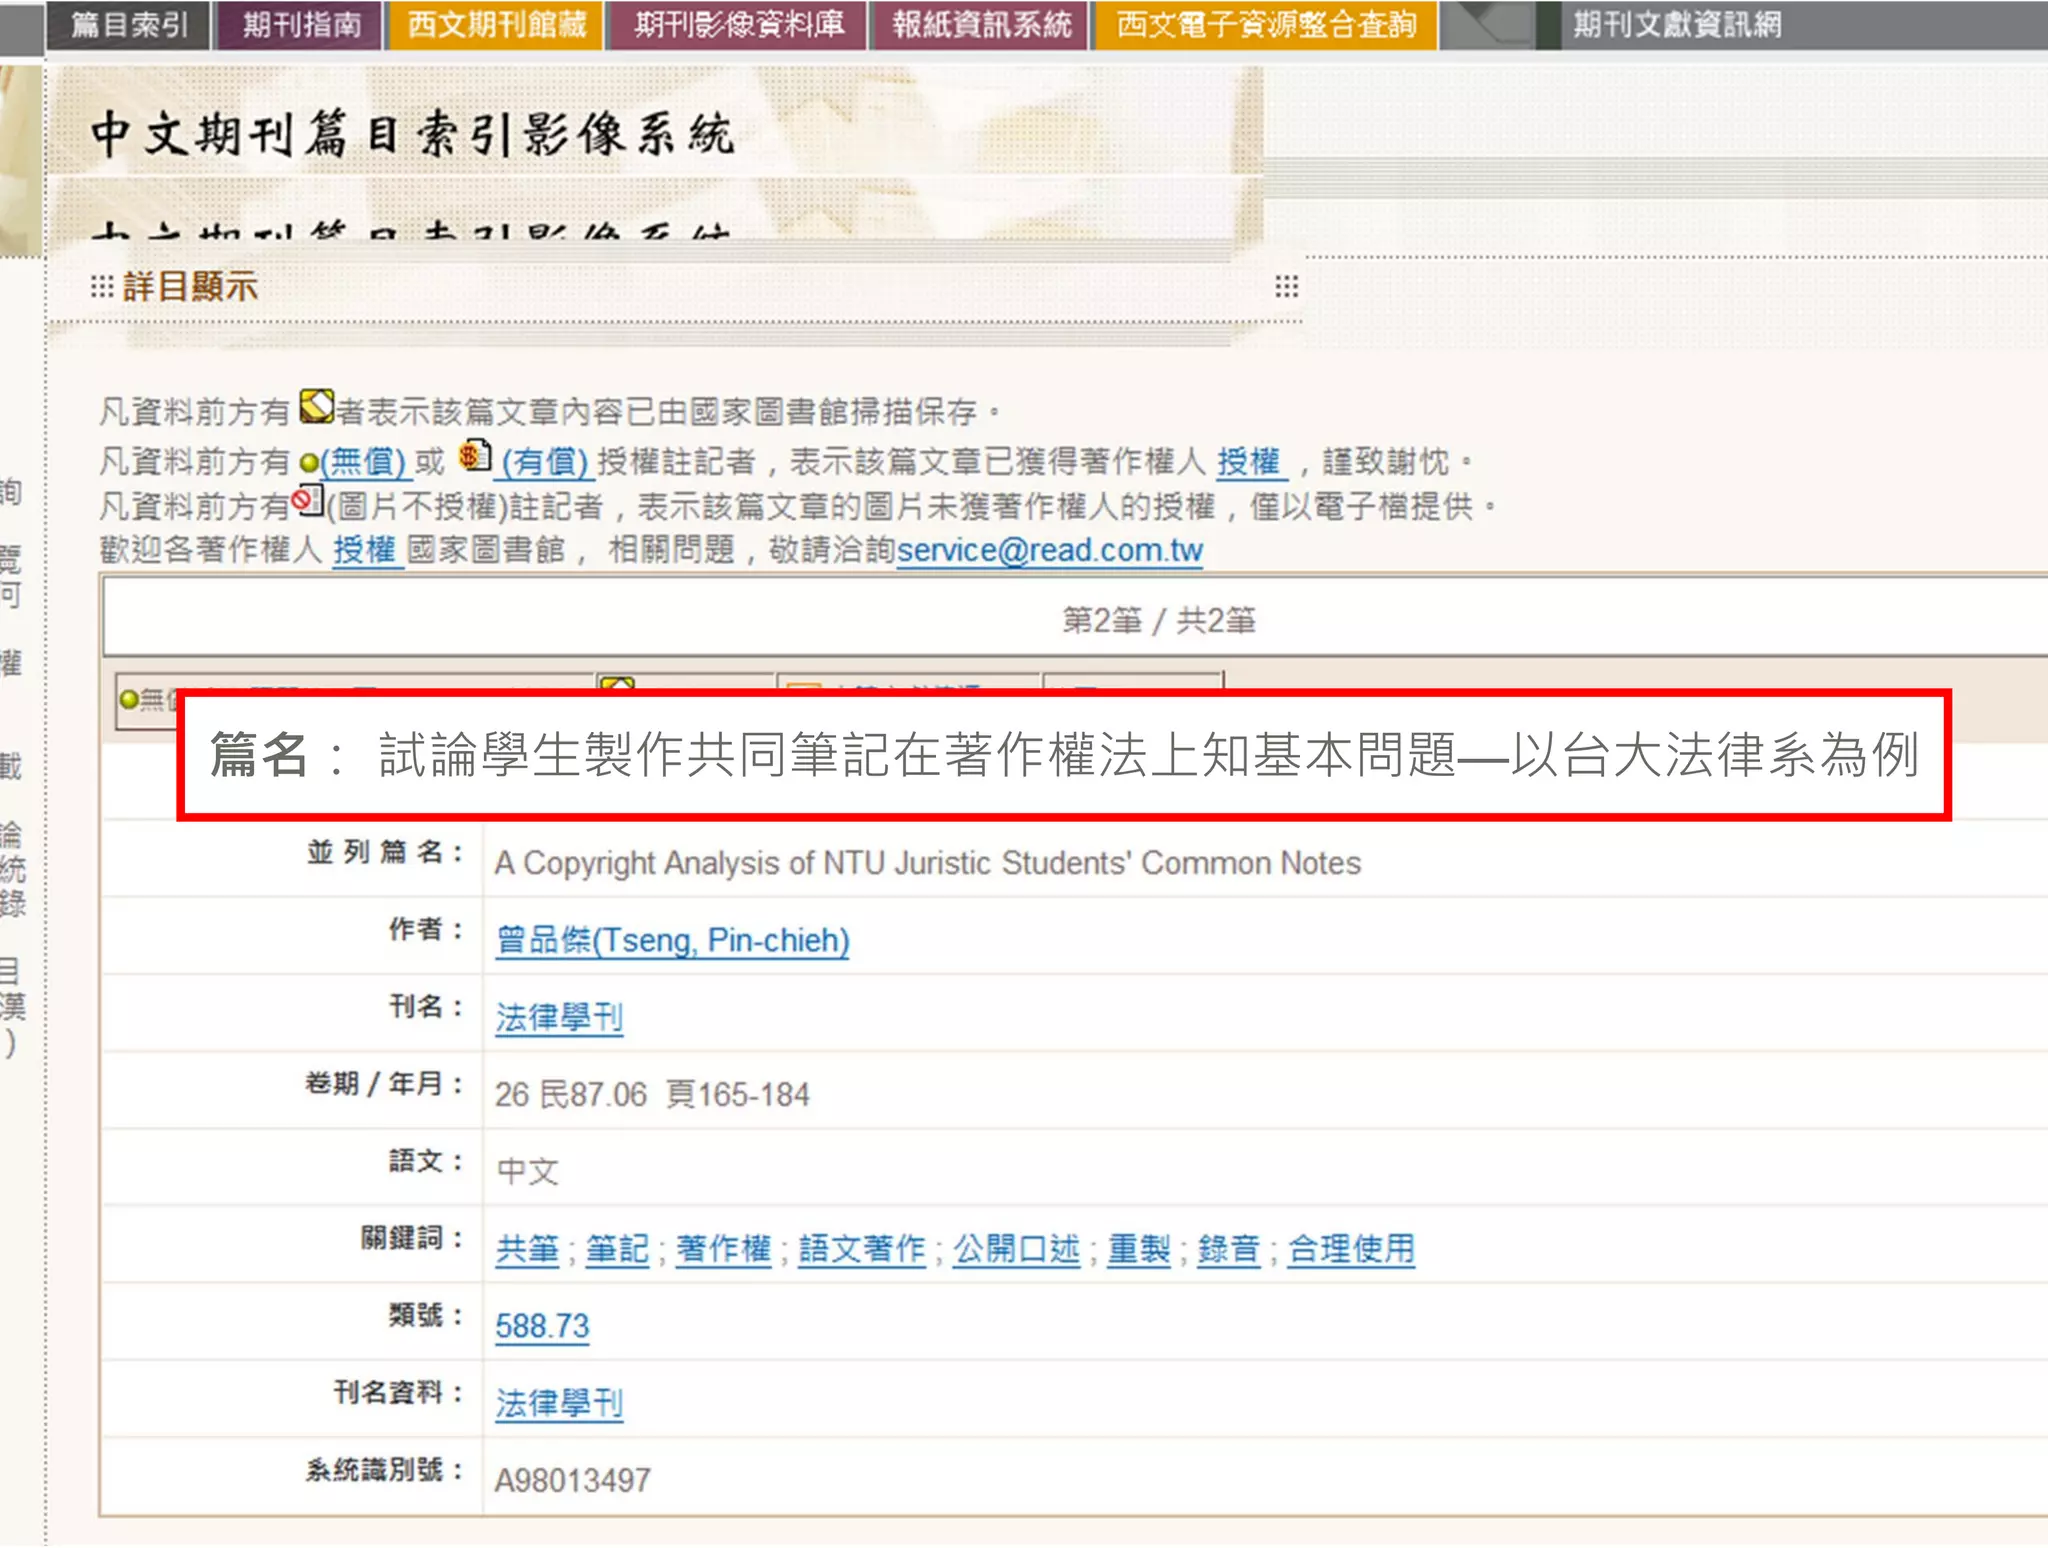Image resolution: width=2048 pixels, height=1548 pixels.
Task: Click keyword 重製
Action: coord(1139,1249)
